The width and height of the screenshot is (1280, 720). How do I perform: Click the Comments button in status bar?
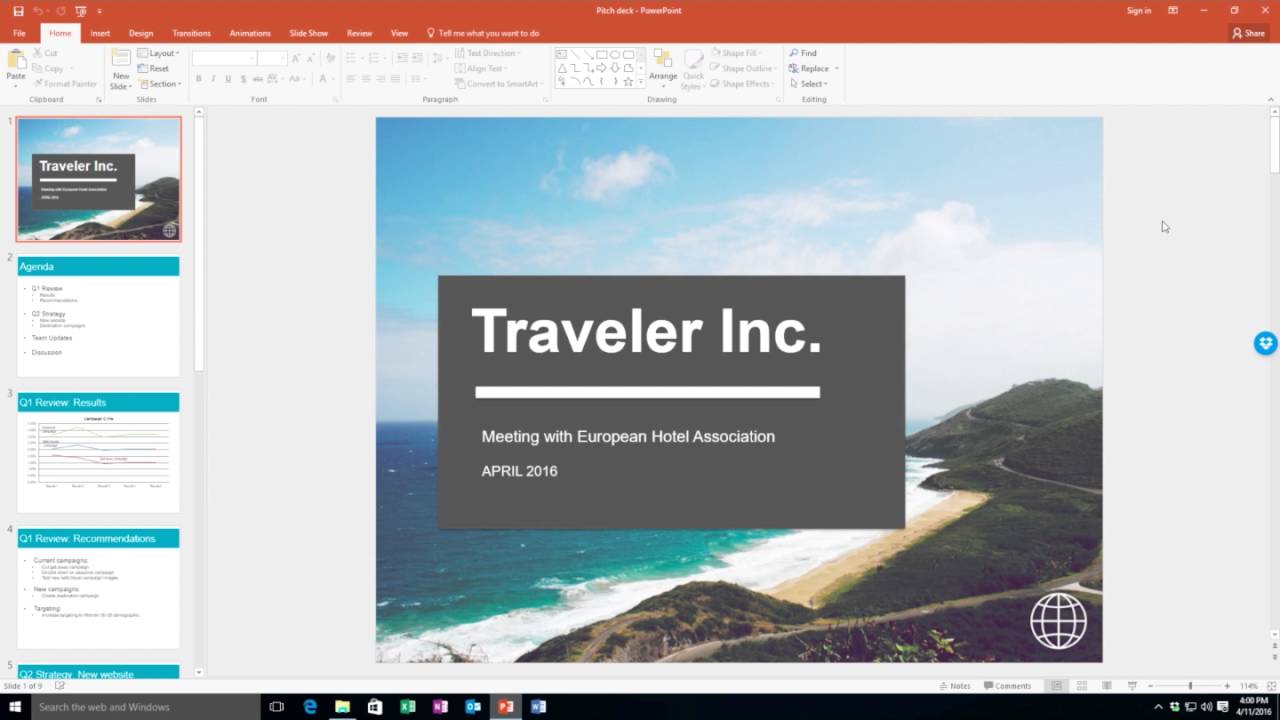pos(1007,686)
